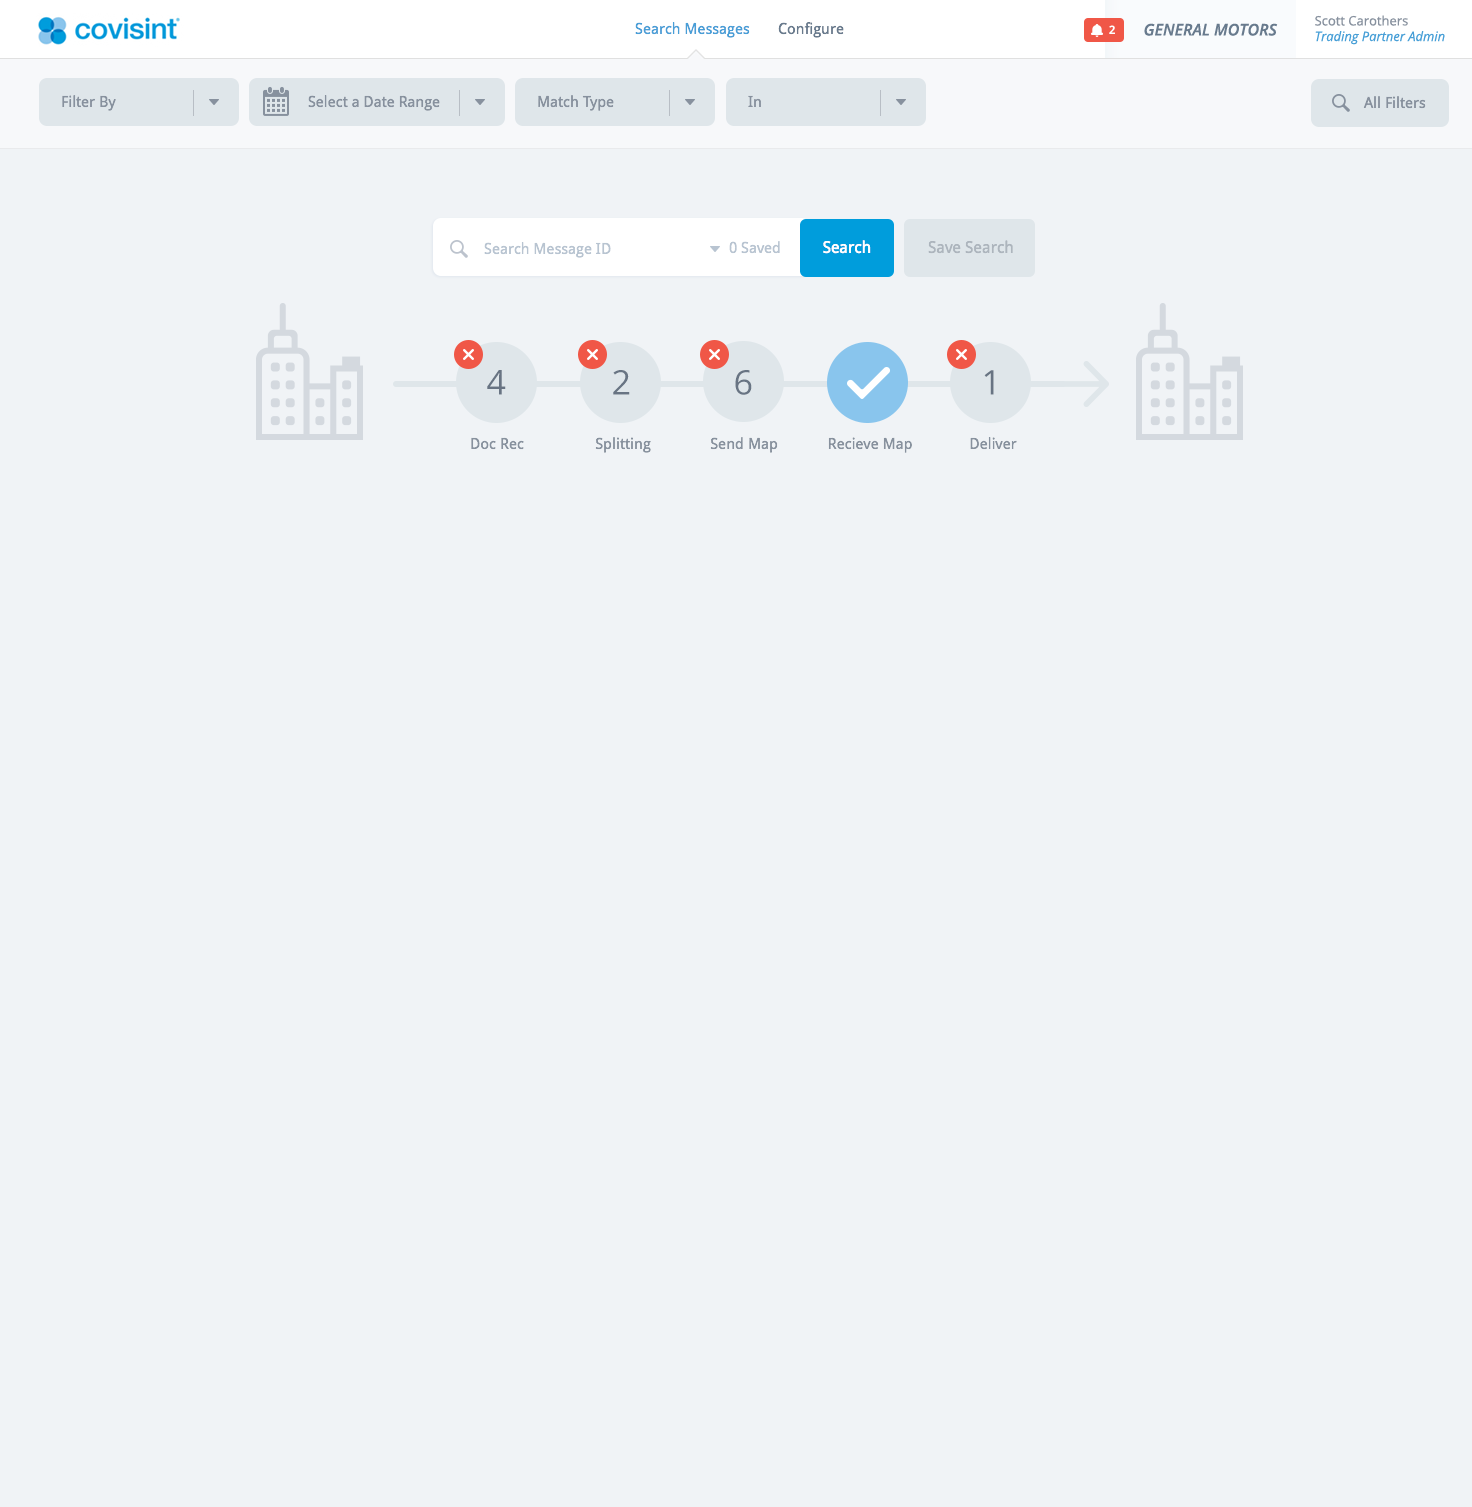
Task: Click the Recieve Map label
Action: pos(870,444)
